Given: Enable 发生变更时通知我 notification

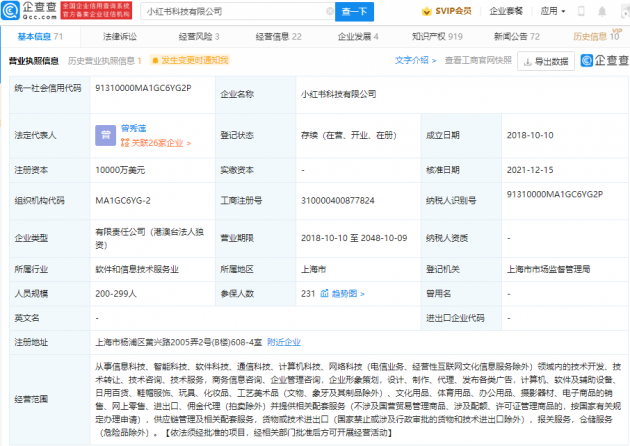Looking at the screenshot, I should 190,60.
